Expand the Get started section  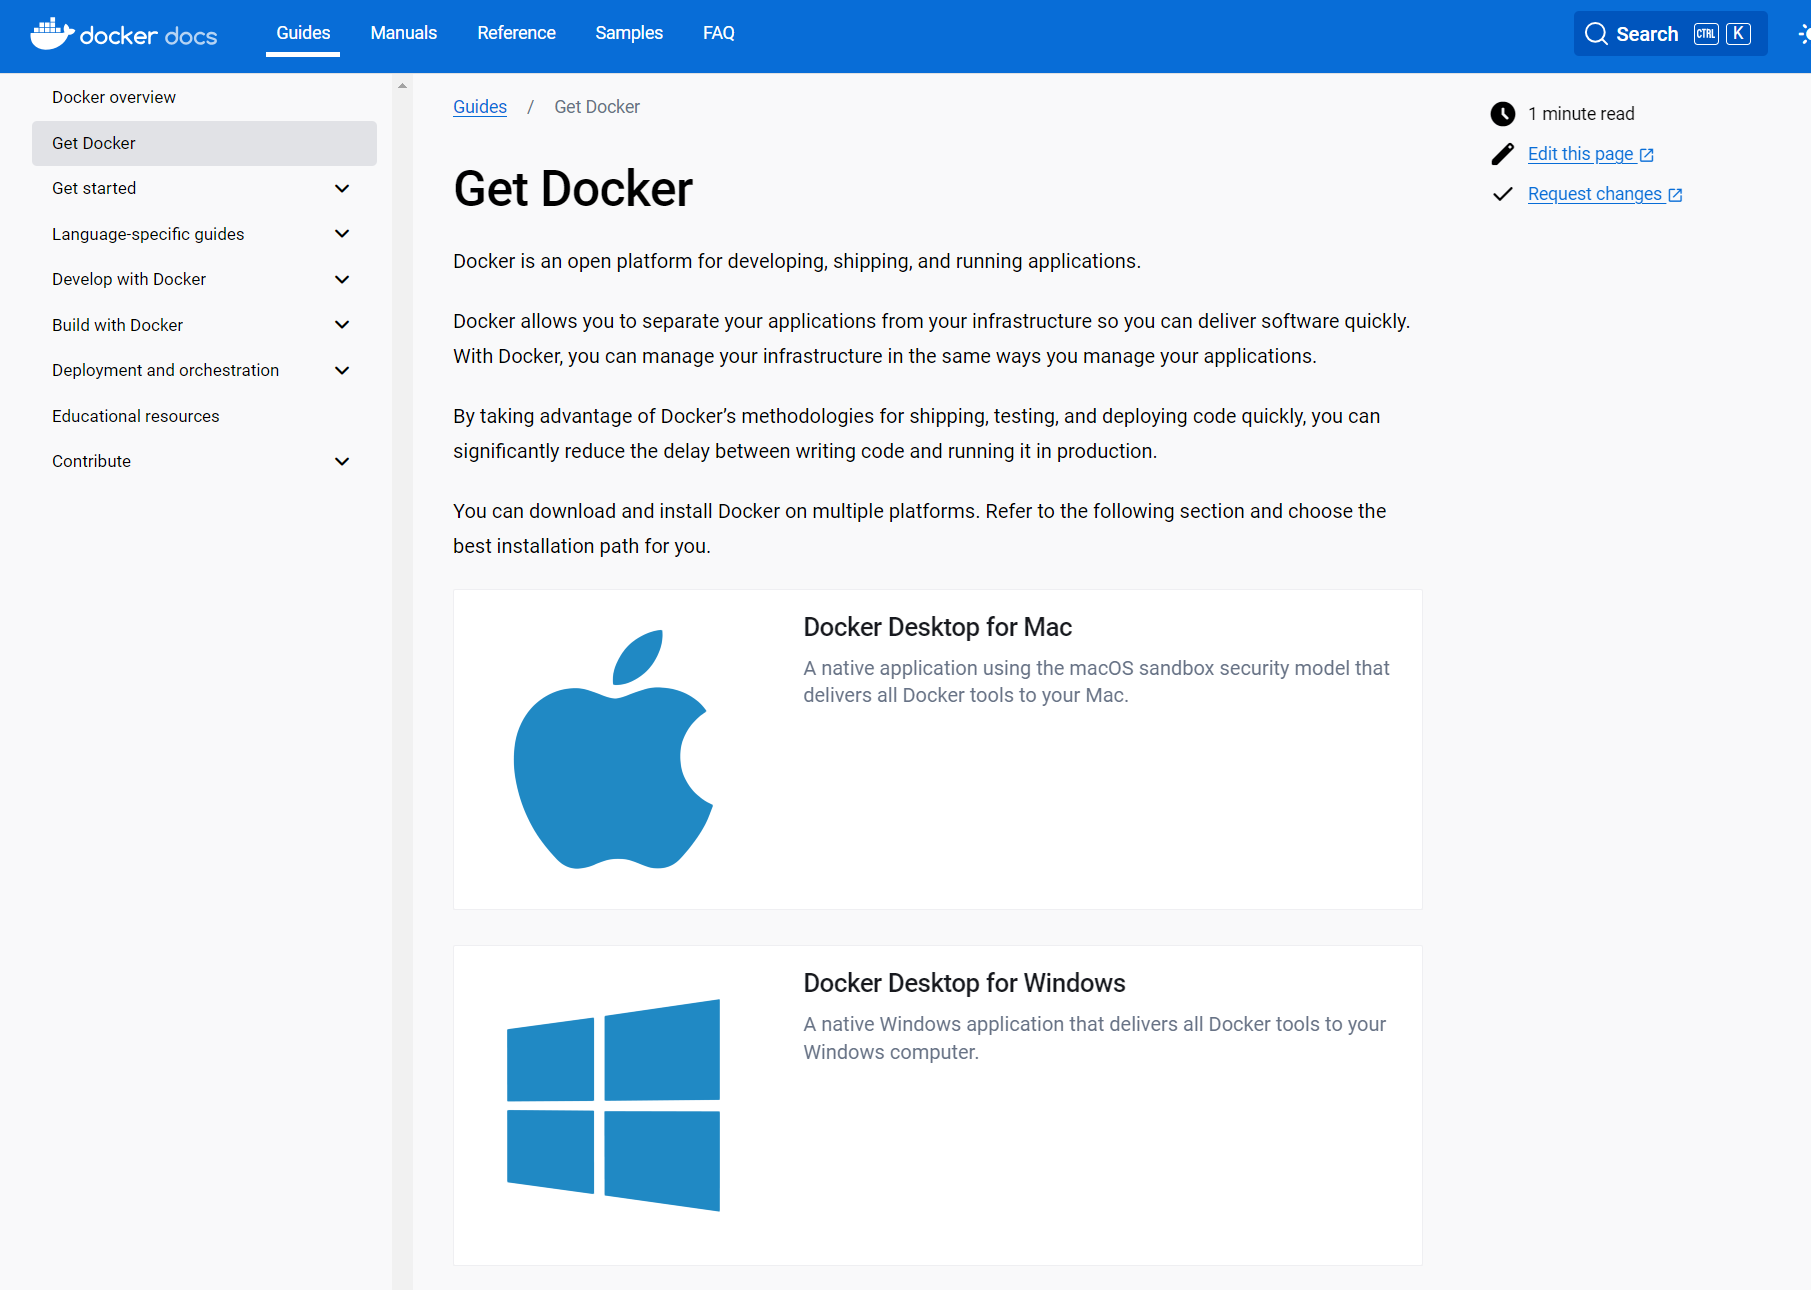(x=342, y=188)
